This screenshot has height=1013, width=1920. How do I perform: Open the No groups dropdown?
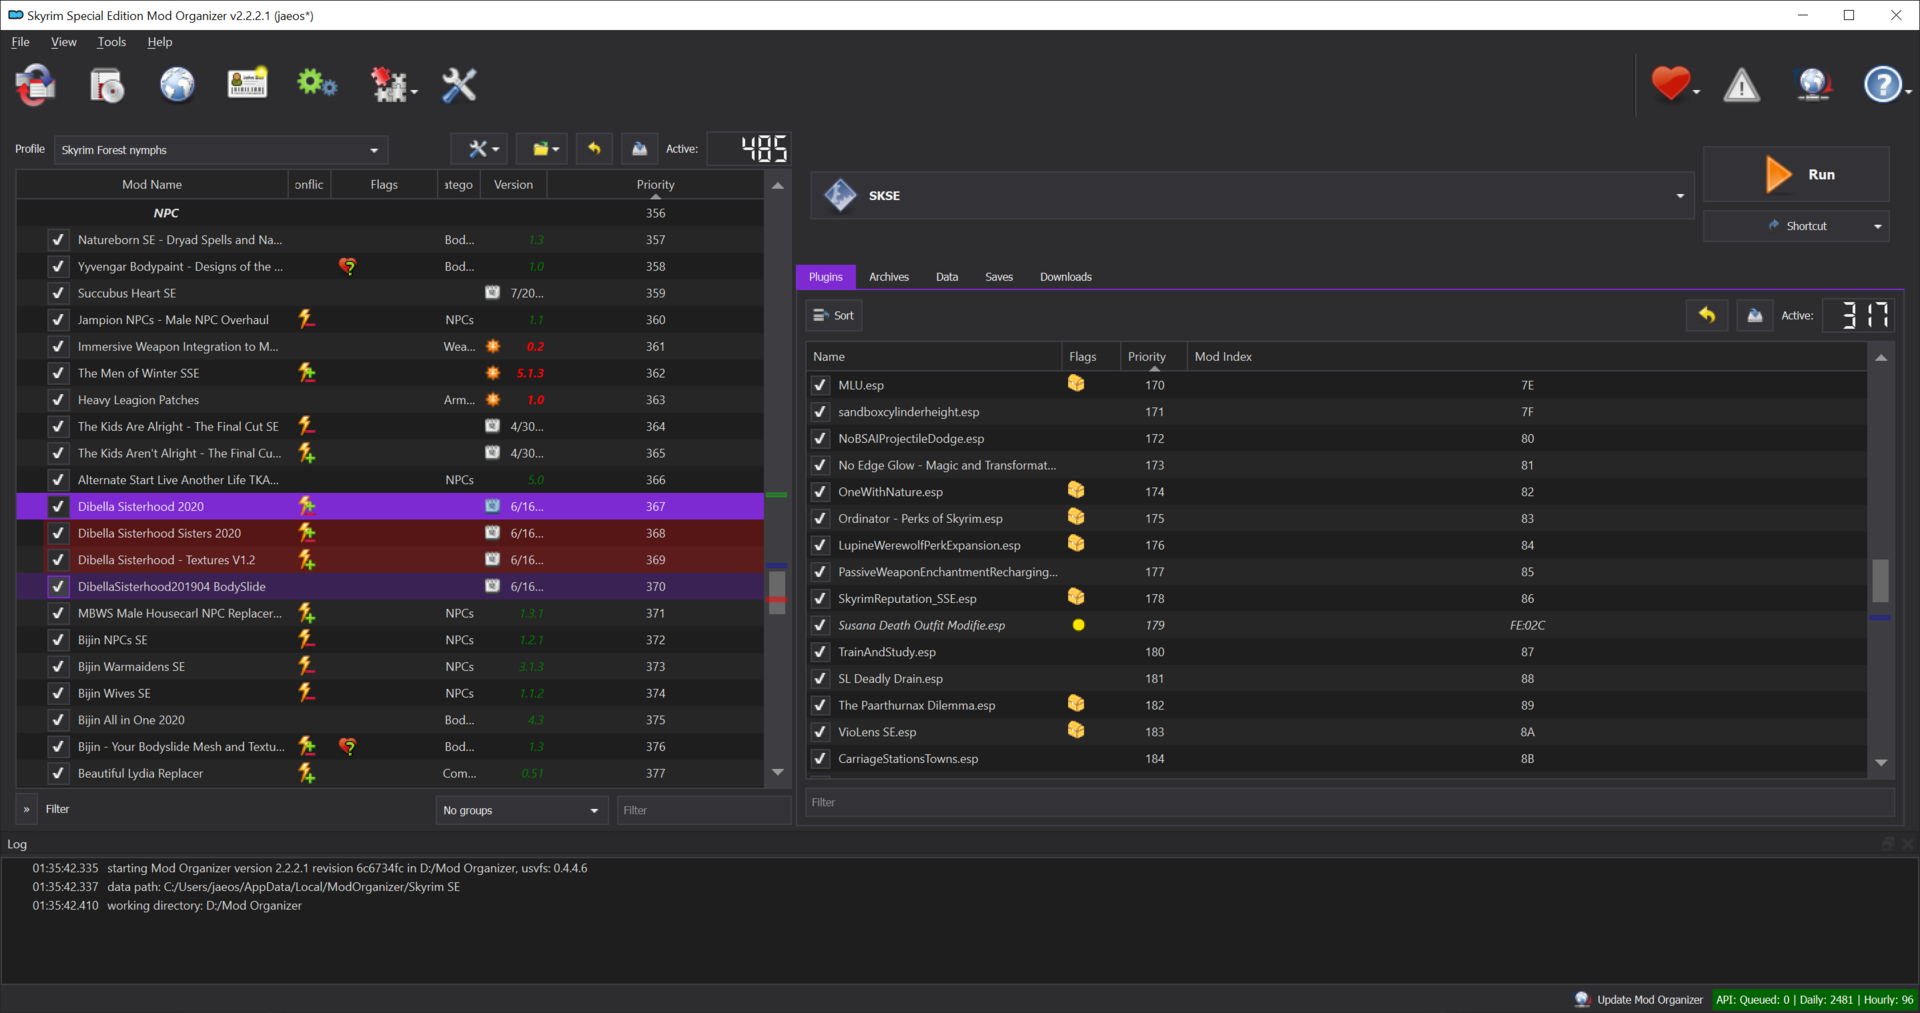pyautogui.click(x=520, y=810)
